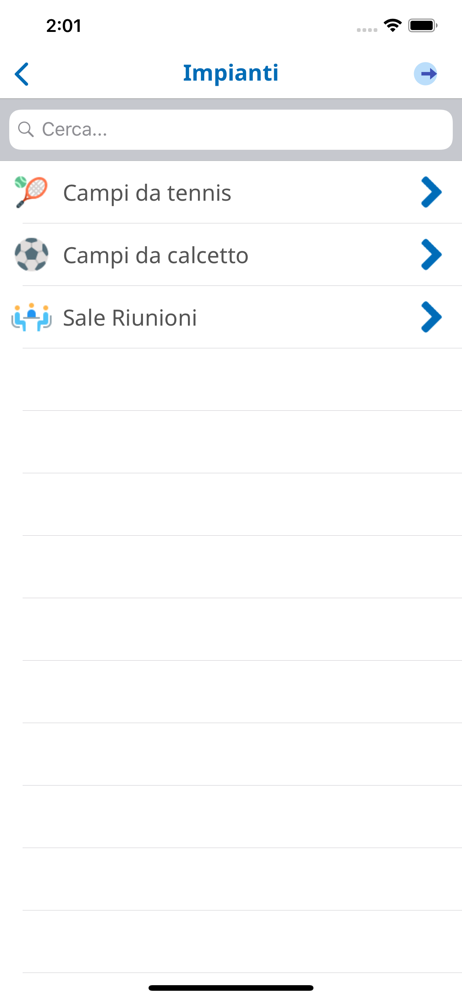This screenshot has height=1000, width=462.
Task: Tap the meeting room people icon
Action: [31, 318]
